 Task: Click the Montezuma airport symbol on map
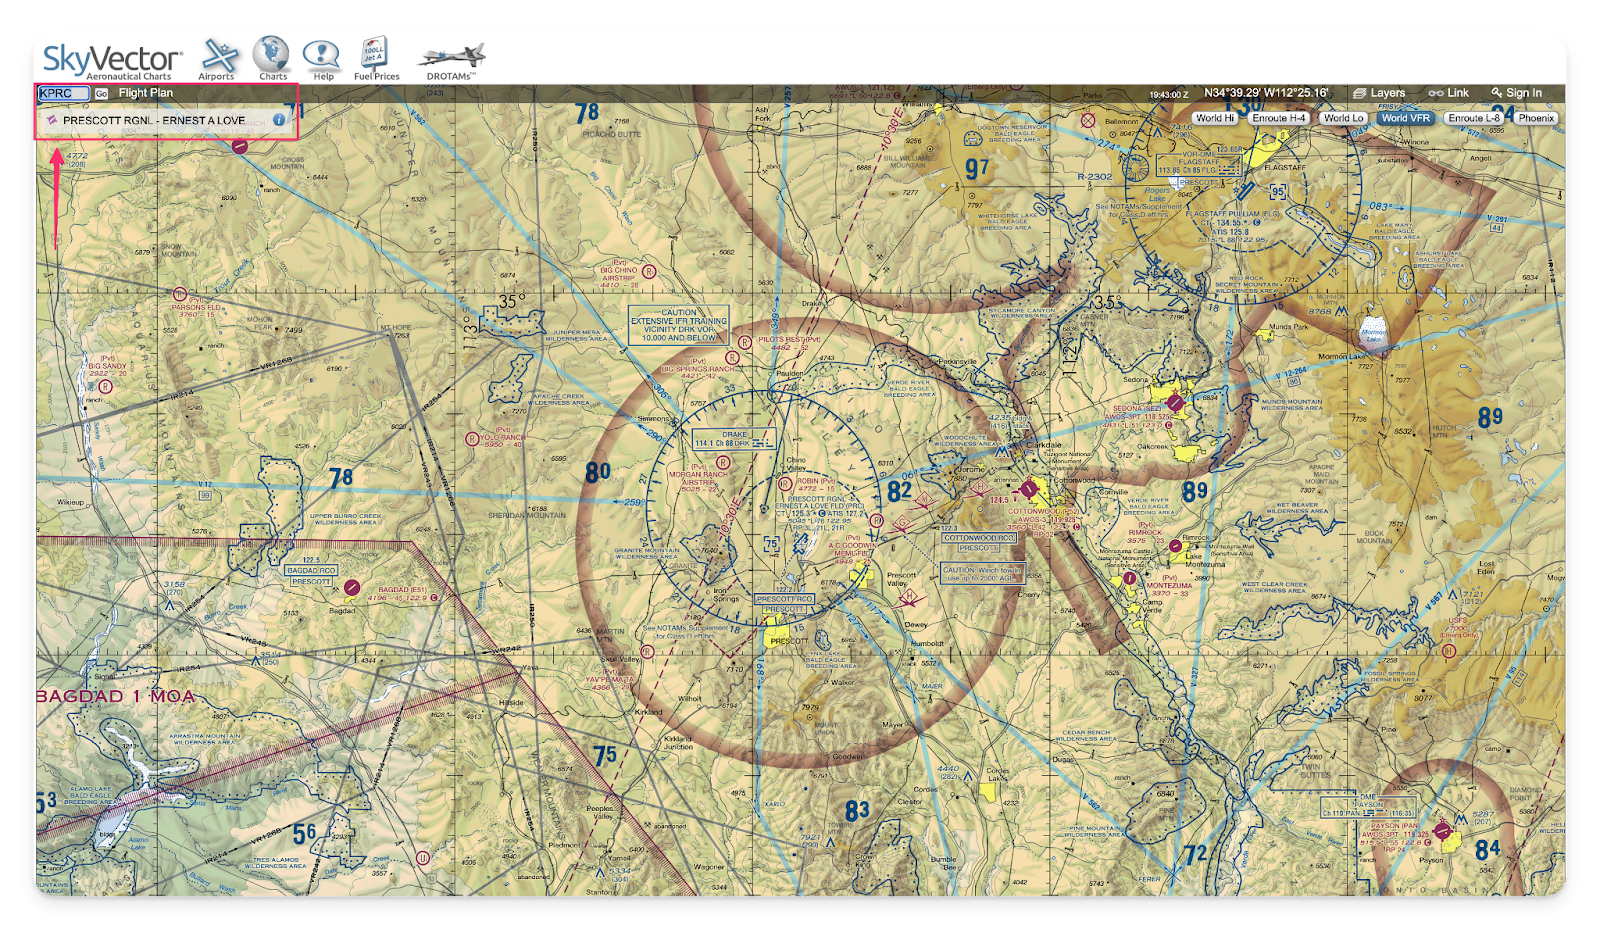[x=1129, y=578]
